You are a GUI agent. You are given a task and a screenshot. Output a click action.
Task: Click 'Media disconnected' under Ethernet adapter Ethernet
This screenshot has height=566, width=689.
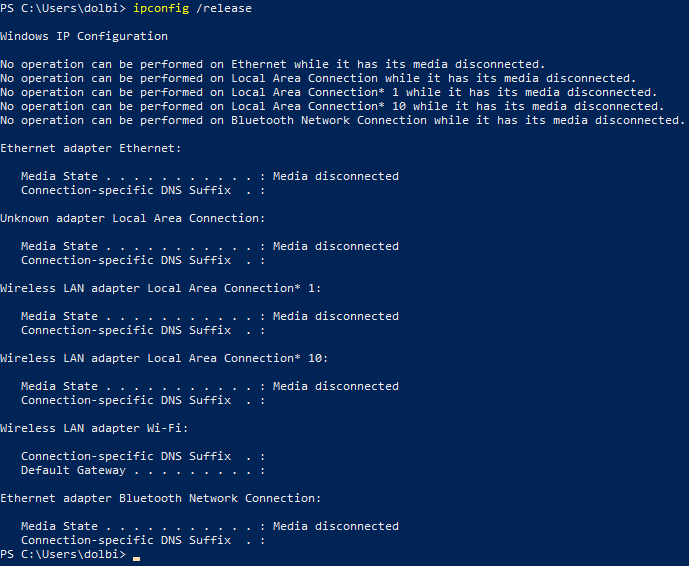(x=335, y=176)
